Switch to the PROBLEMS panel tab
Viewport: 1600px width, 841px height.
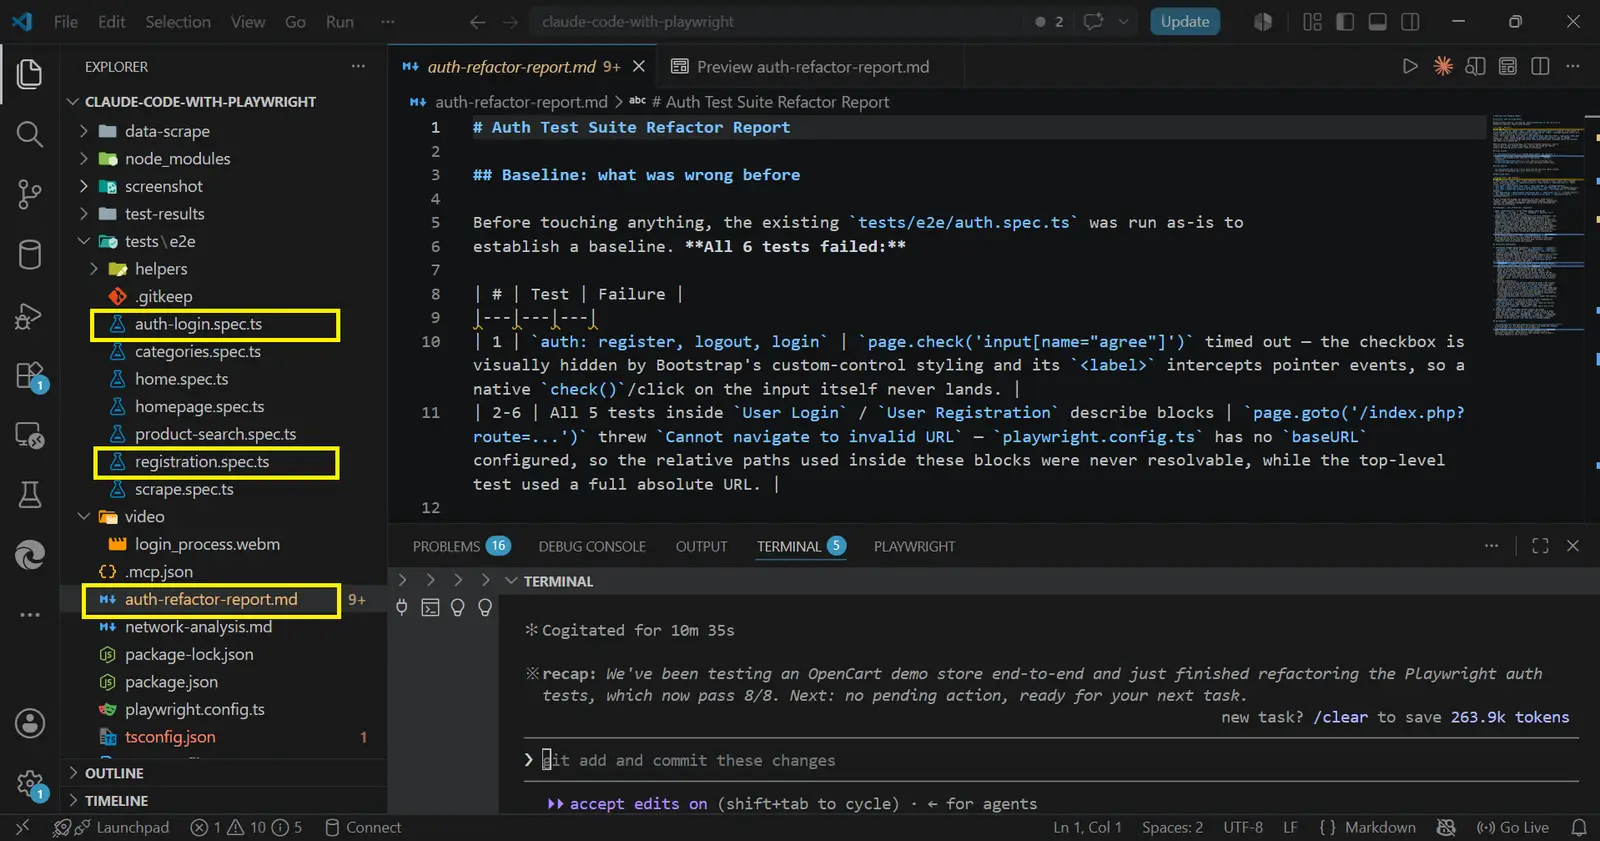coord(461,546)
